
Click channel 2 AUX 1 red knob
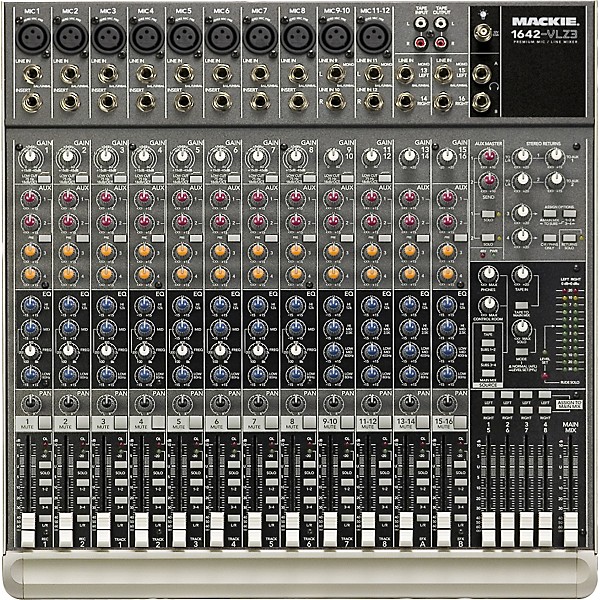(68, 199)
